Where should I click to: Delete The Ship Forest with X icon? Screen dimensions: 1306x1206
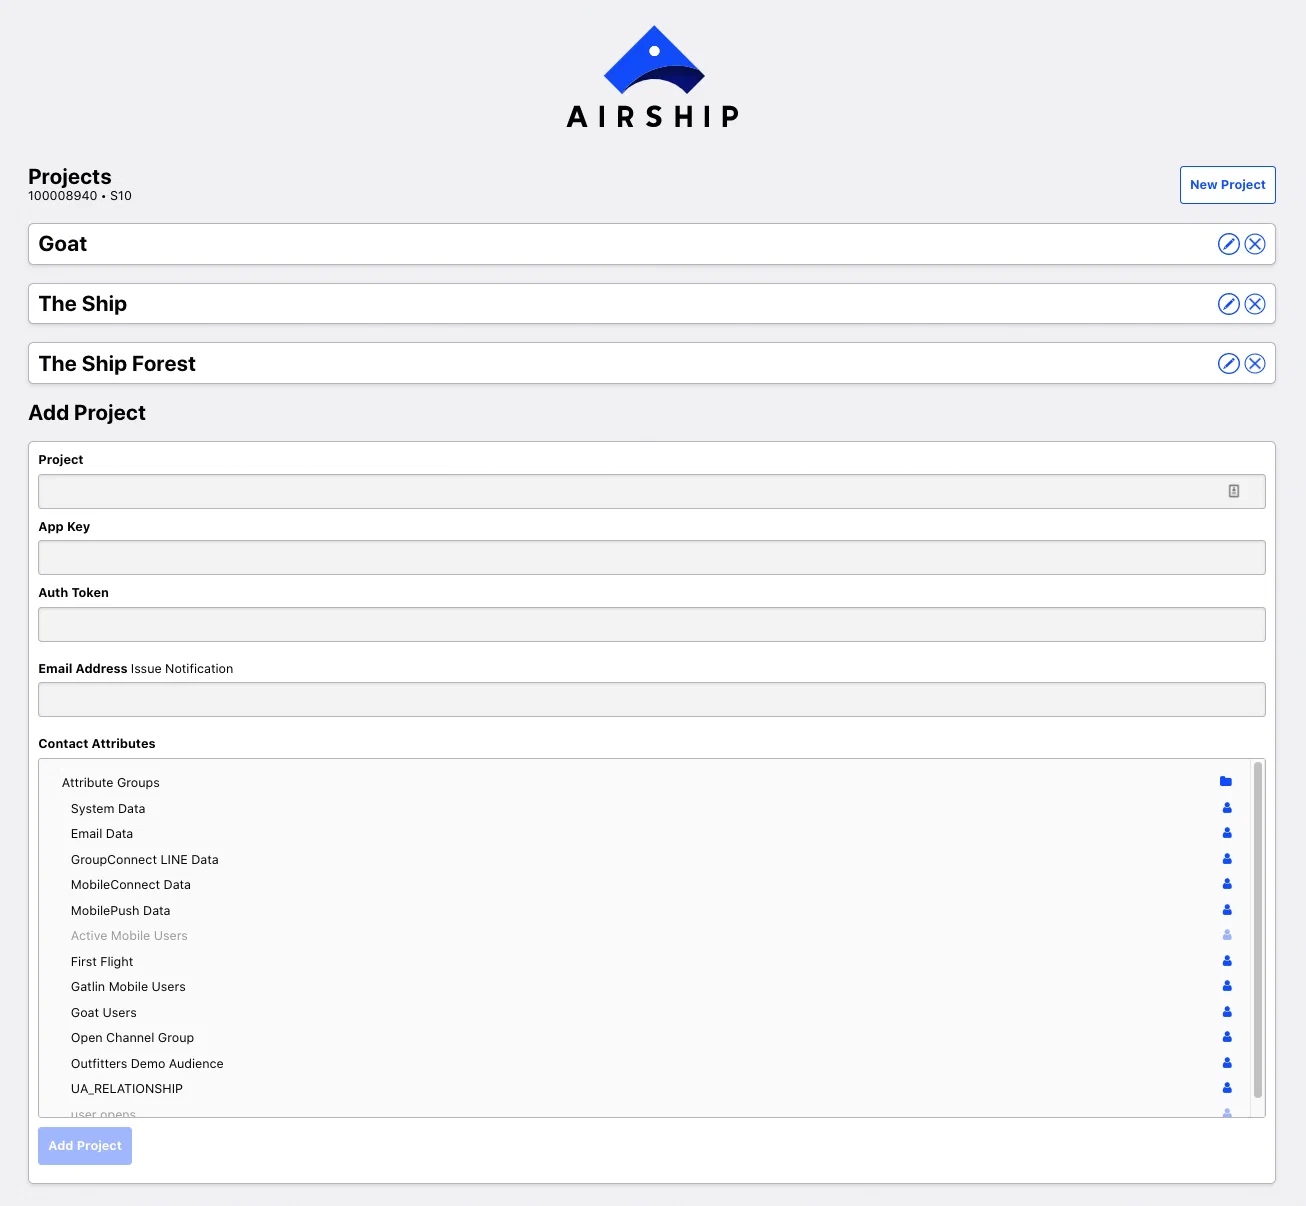pos(1255,364)
